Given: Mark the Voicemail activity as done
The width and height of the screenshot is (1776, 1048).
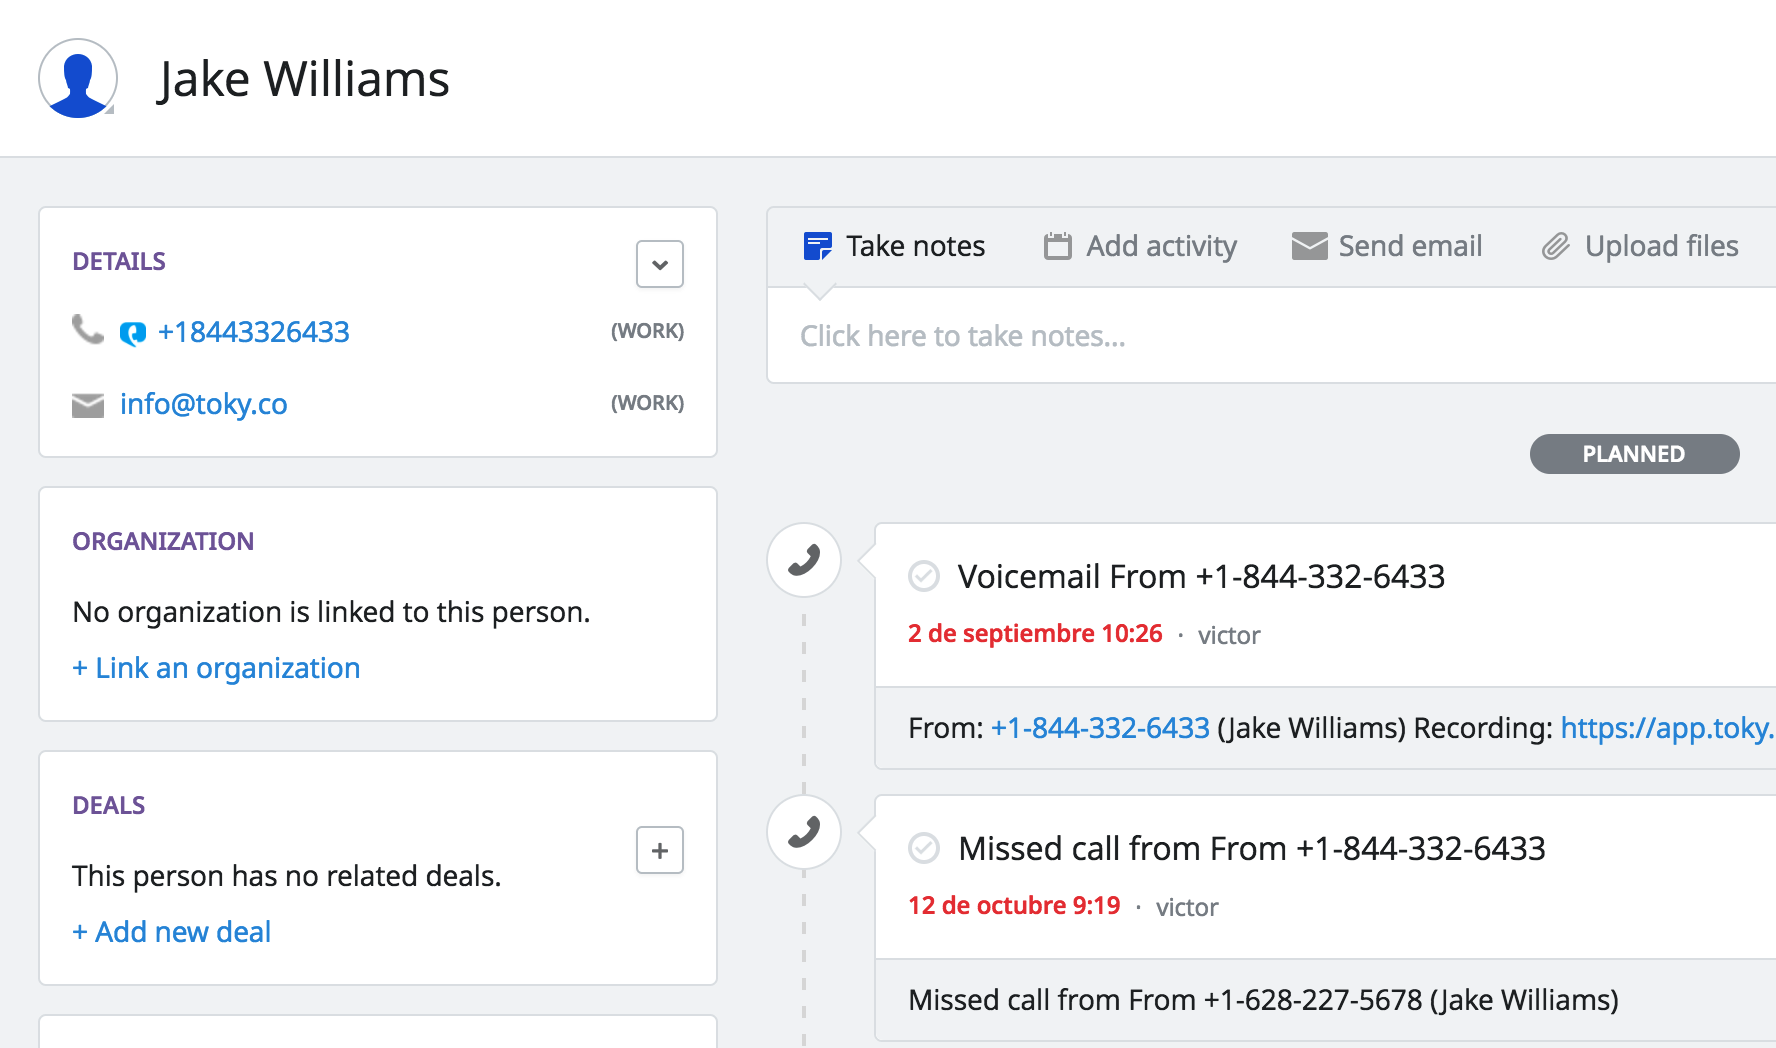Looking at the screenshot, I should (x=923, y=576).
